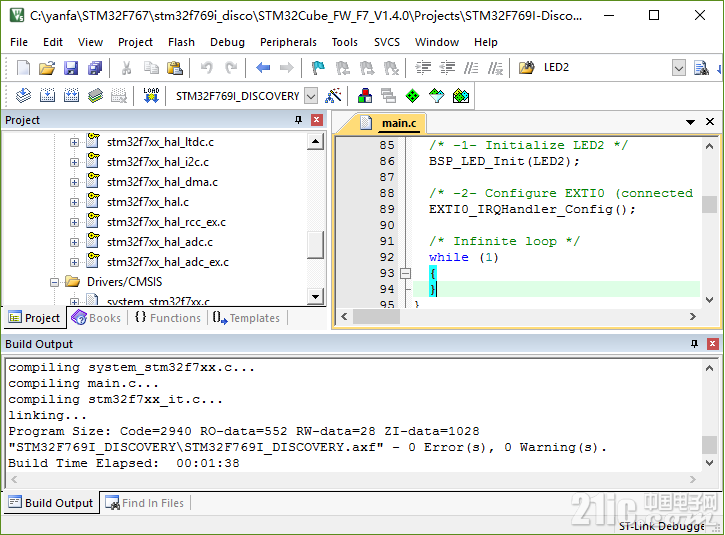Open Pack Installer icon
Image resolution: width=725 pixels, height=535 pixels.
tap(461, 96)
